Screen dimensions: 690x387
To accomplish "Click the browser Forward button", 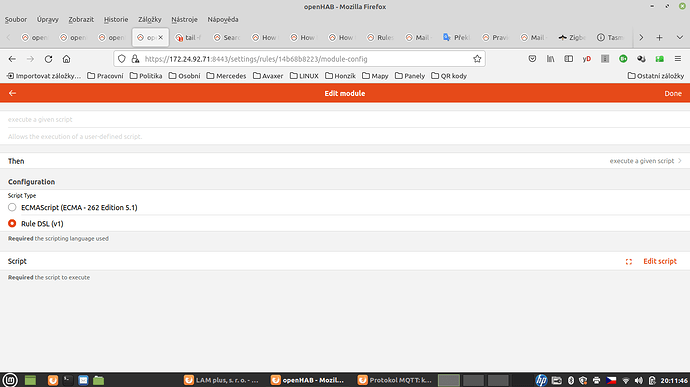I will tap(30, 59).
